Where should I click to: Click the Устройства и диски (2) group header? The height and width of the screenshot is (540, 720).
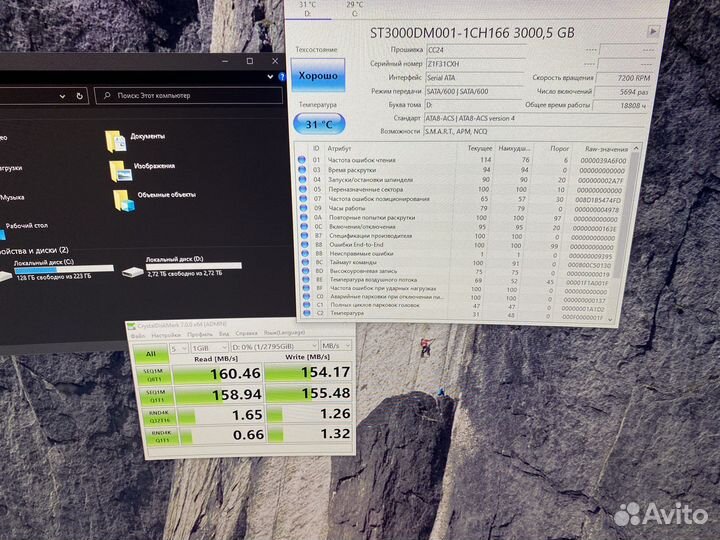click(x=34, y=251)
